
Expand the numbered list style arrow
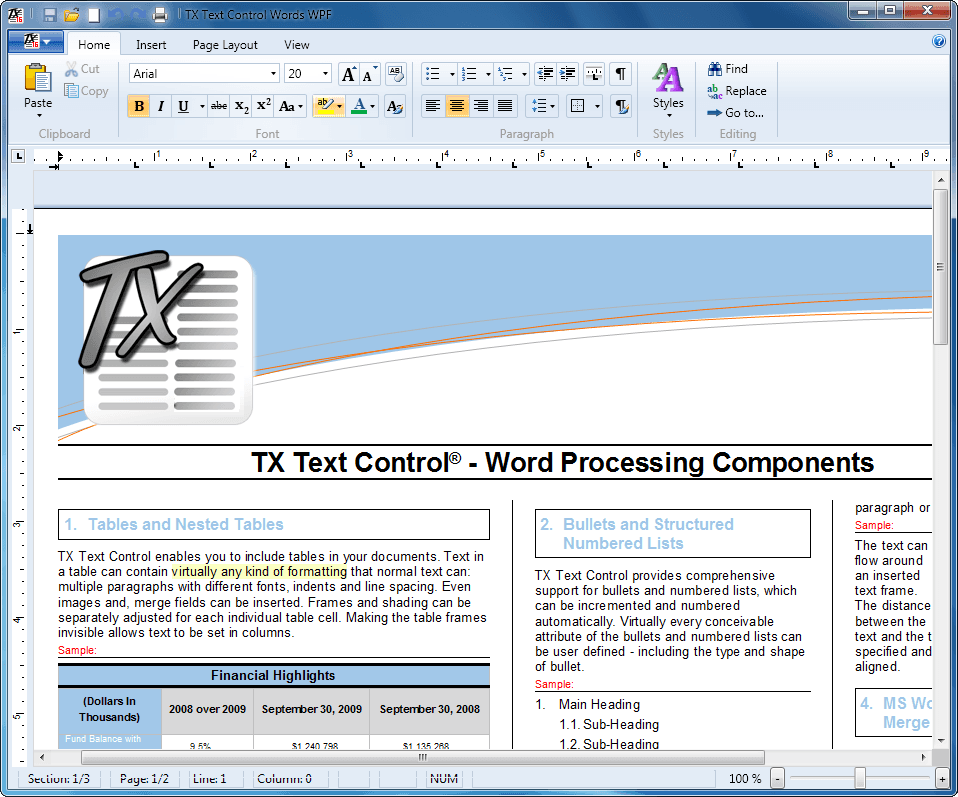(488, 74)
